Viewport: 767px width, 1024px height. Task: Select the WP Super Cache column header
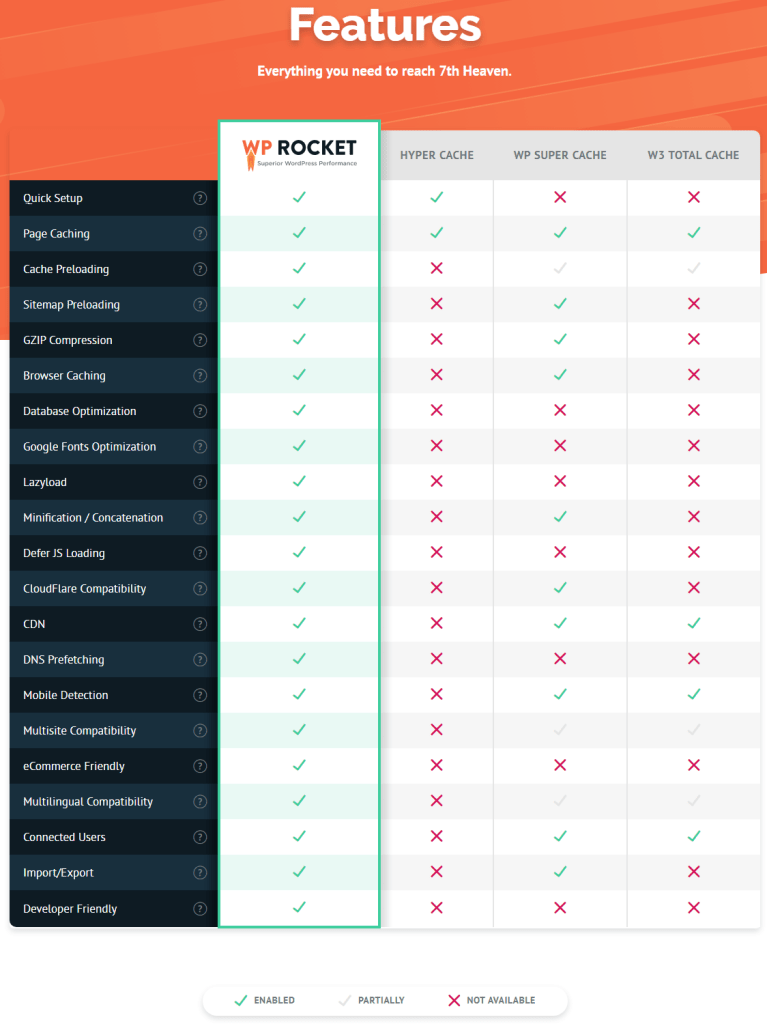click(x=560, y=155)
